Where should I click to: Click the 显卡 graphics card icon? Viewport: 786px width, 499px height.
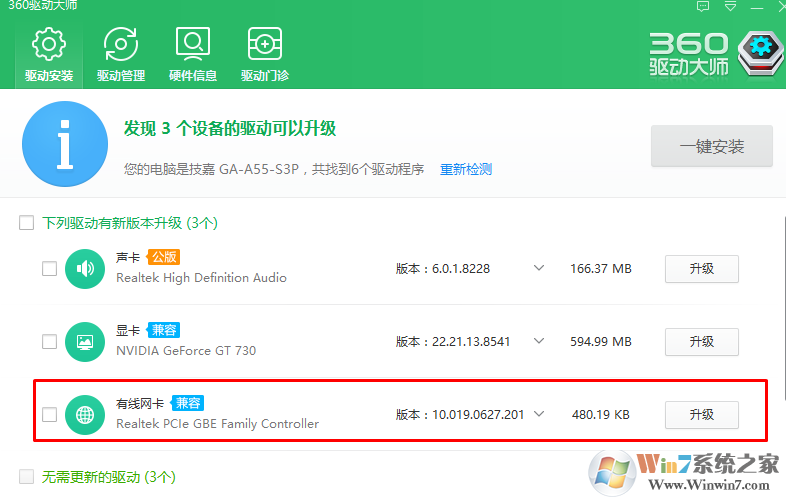(x=85, y=342)
